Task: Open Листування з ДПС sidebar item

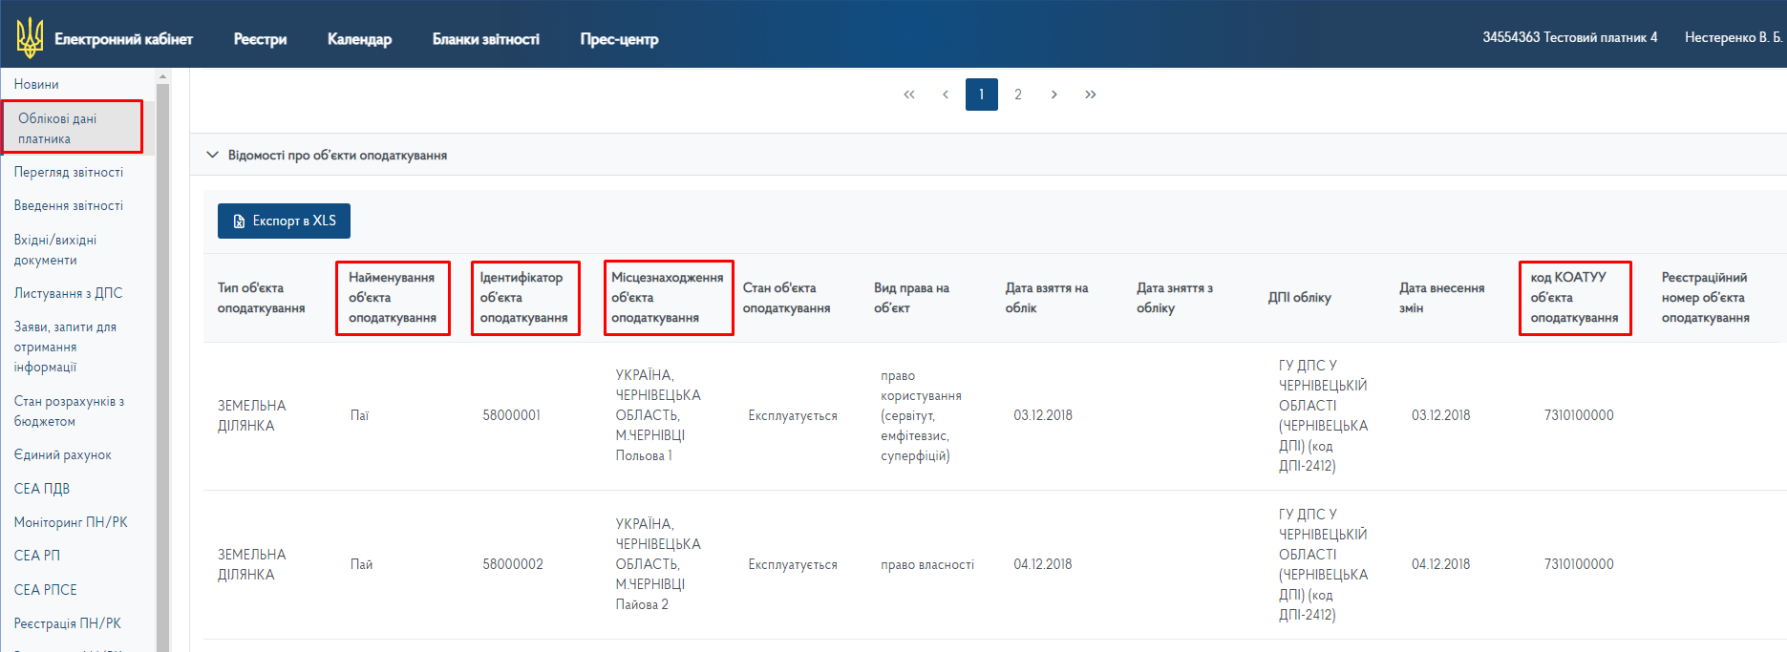Action: tap(68, 293)
